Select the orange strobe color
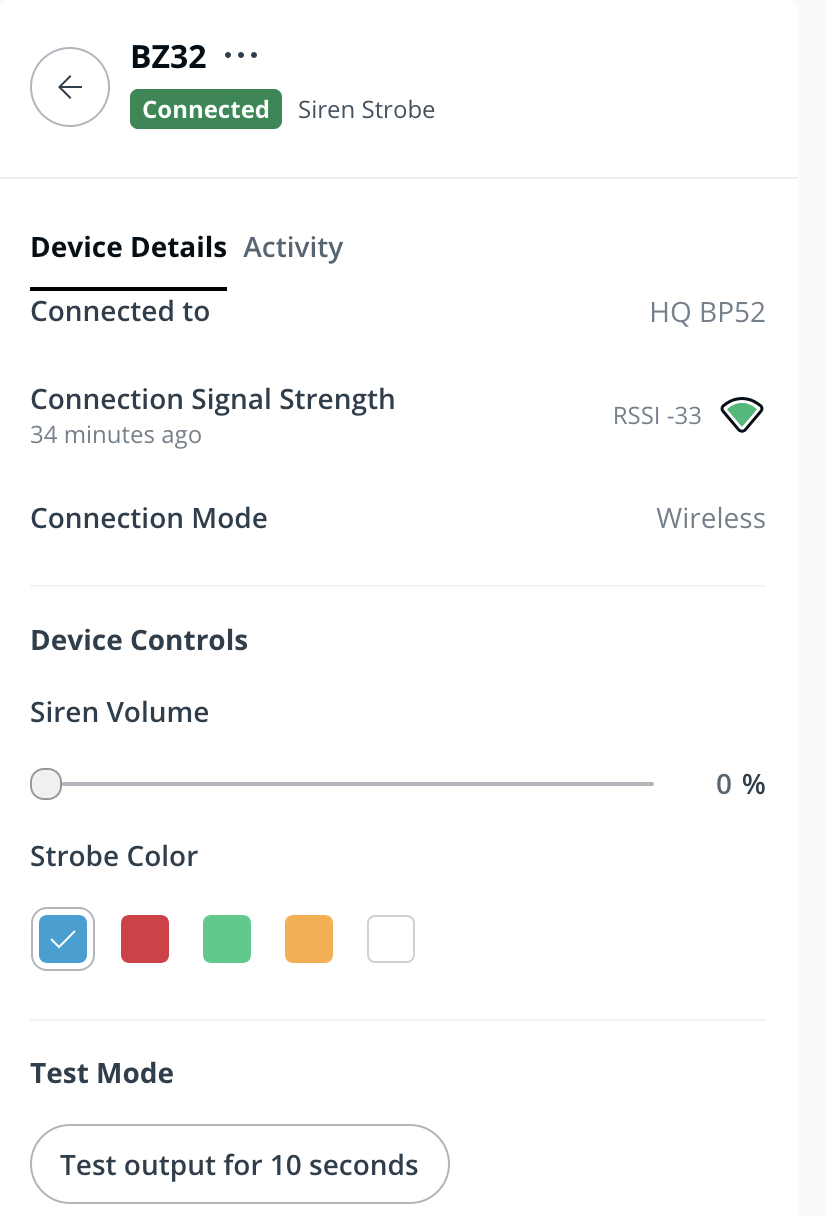826x1216 pixels. (x=309, y=939)
